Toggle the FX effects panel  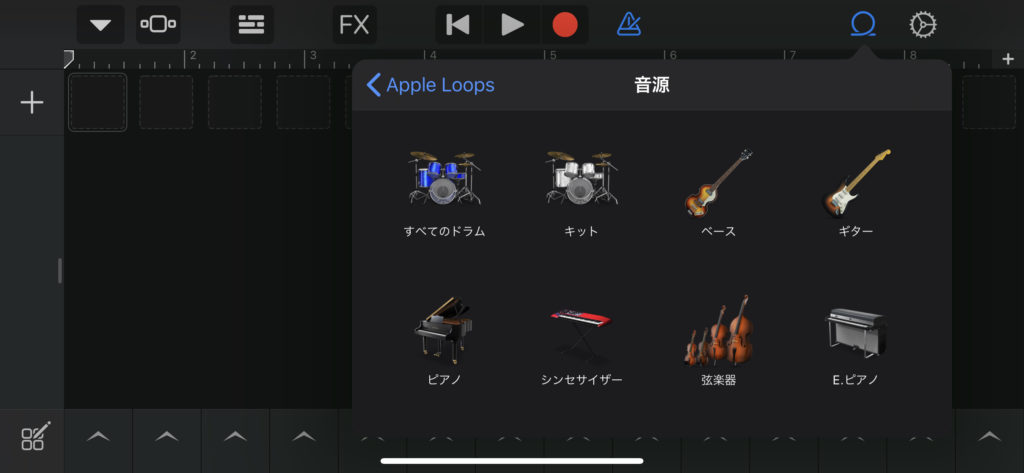(355, 24)
